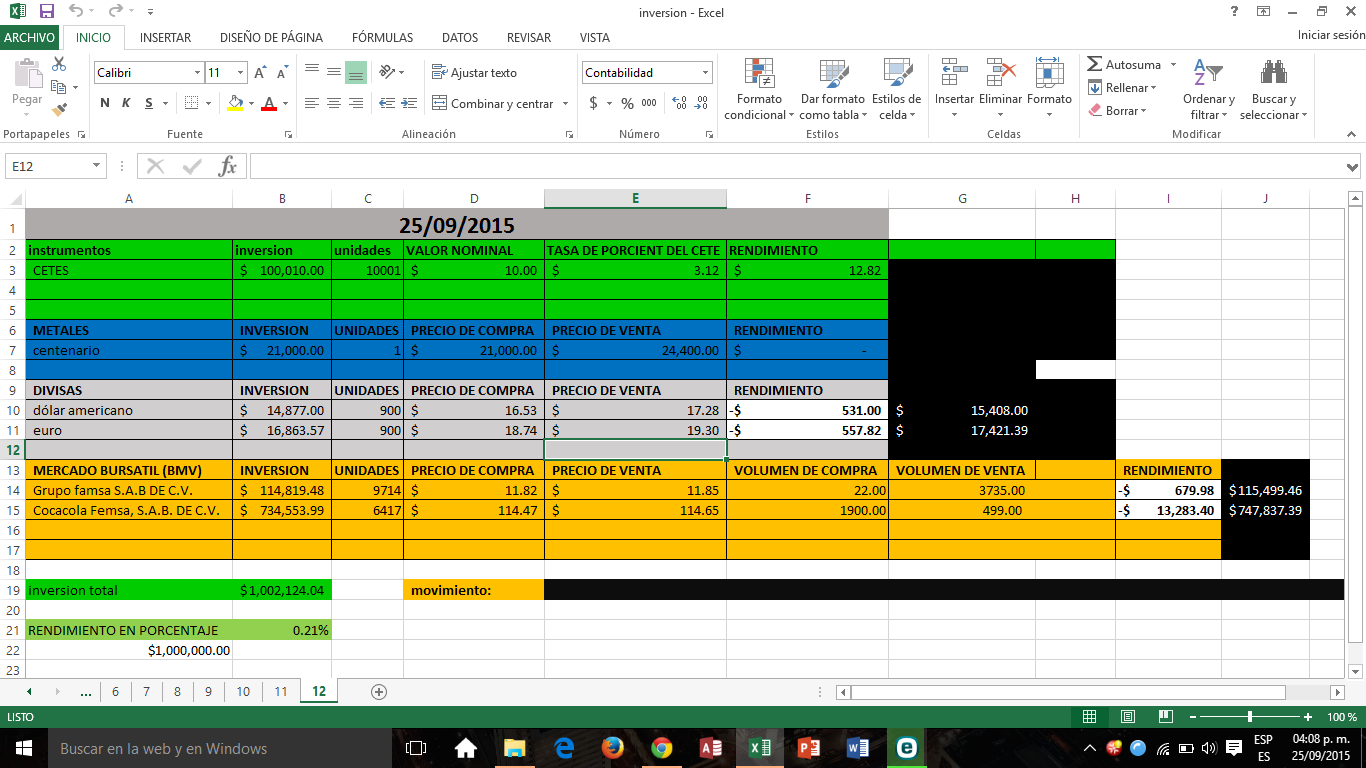Toggle Cursiva italic K button
Screen dimensions: 1366x768
point(127,103)
